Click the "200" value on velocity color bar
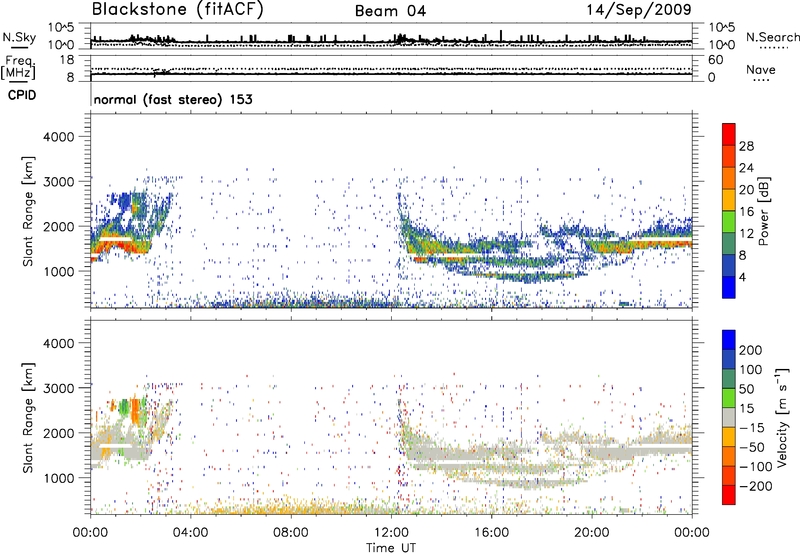This screenshot has height=554, width=800. [x=751, y=350]
